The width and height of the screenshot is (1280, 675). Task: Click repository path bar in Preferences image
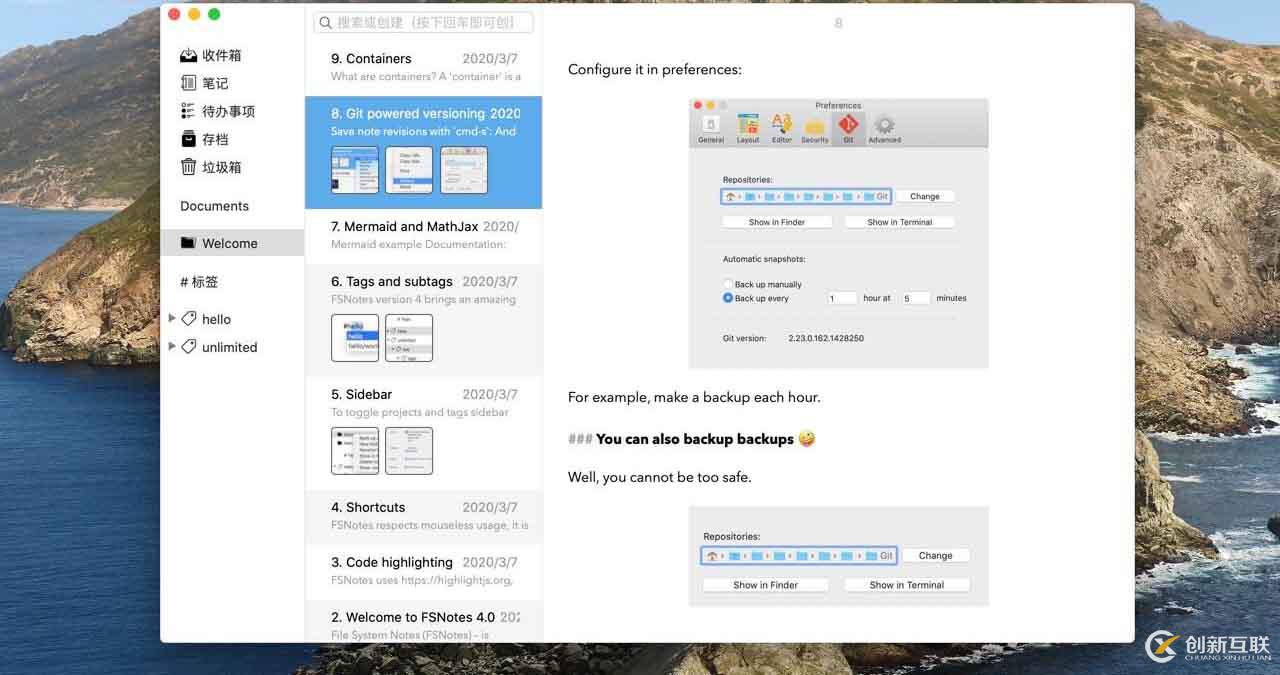pyautogui.click(x=806, y=196)
